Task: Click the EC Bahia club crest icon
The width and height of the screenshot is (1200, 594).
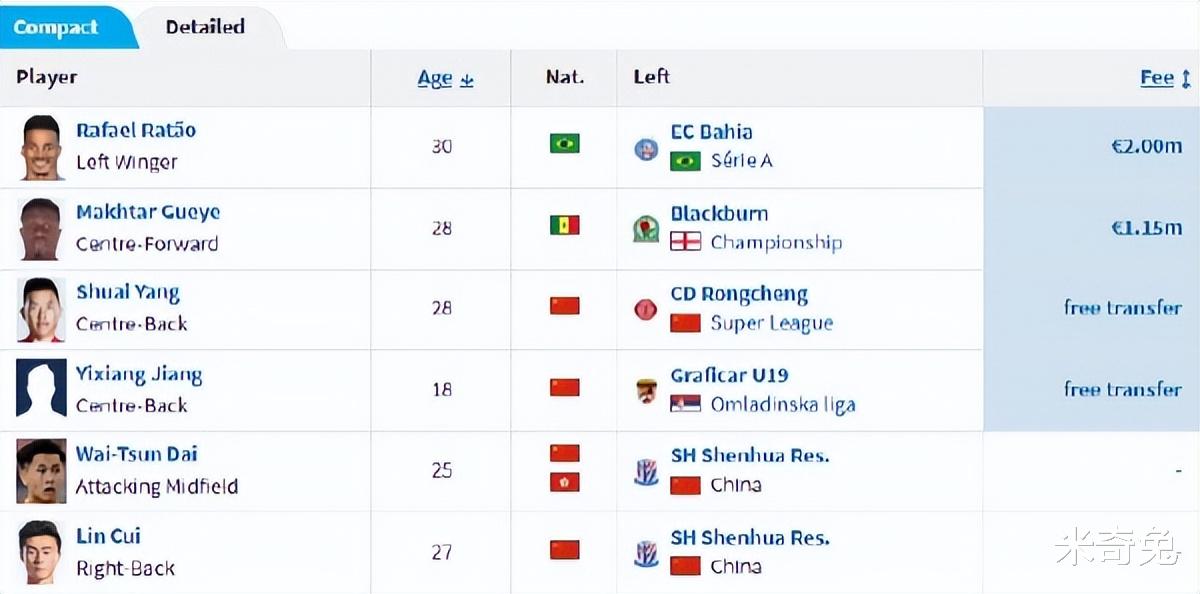Action: point(646,149)
